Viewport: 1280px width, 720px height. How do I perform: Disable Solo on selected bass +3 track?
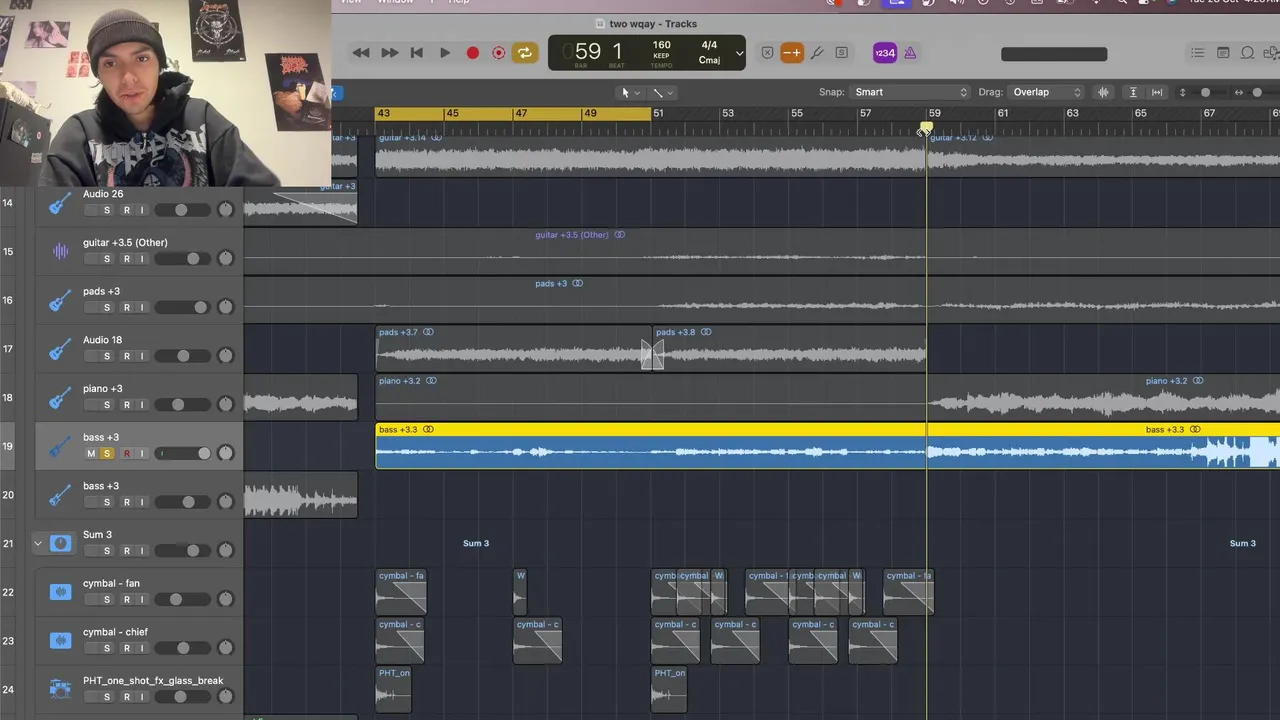107,453
